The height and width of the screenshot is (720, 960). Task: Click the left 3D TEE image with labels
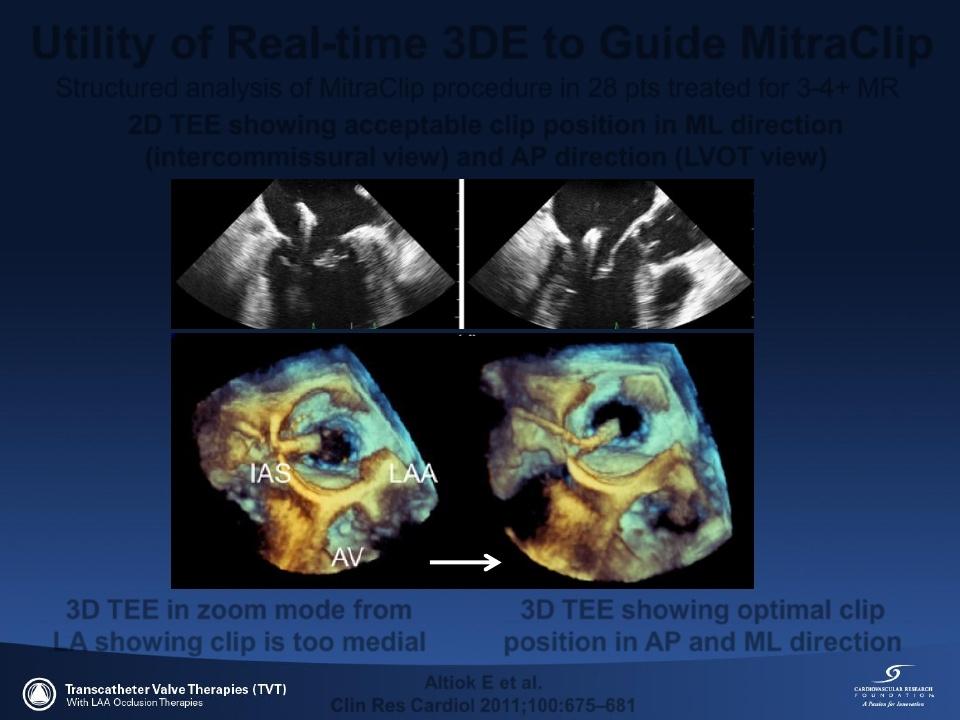317,460
